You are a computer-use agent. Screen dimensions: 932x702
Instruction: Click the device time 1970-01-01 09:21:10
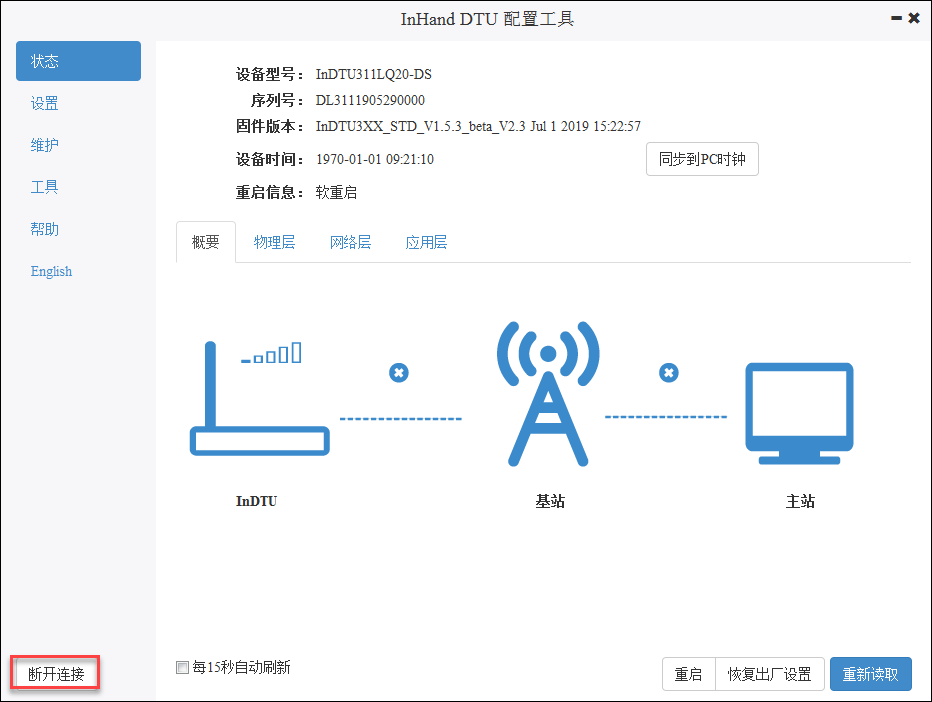(x=375, y=159)
